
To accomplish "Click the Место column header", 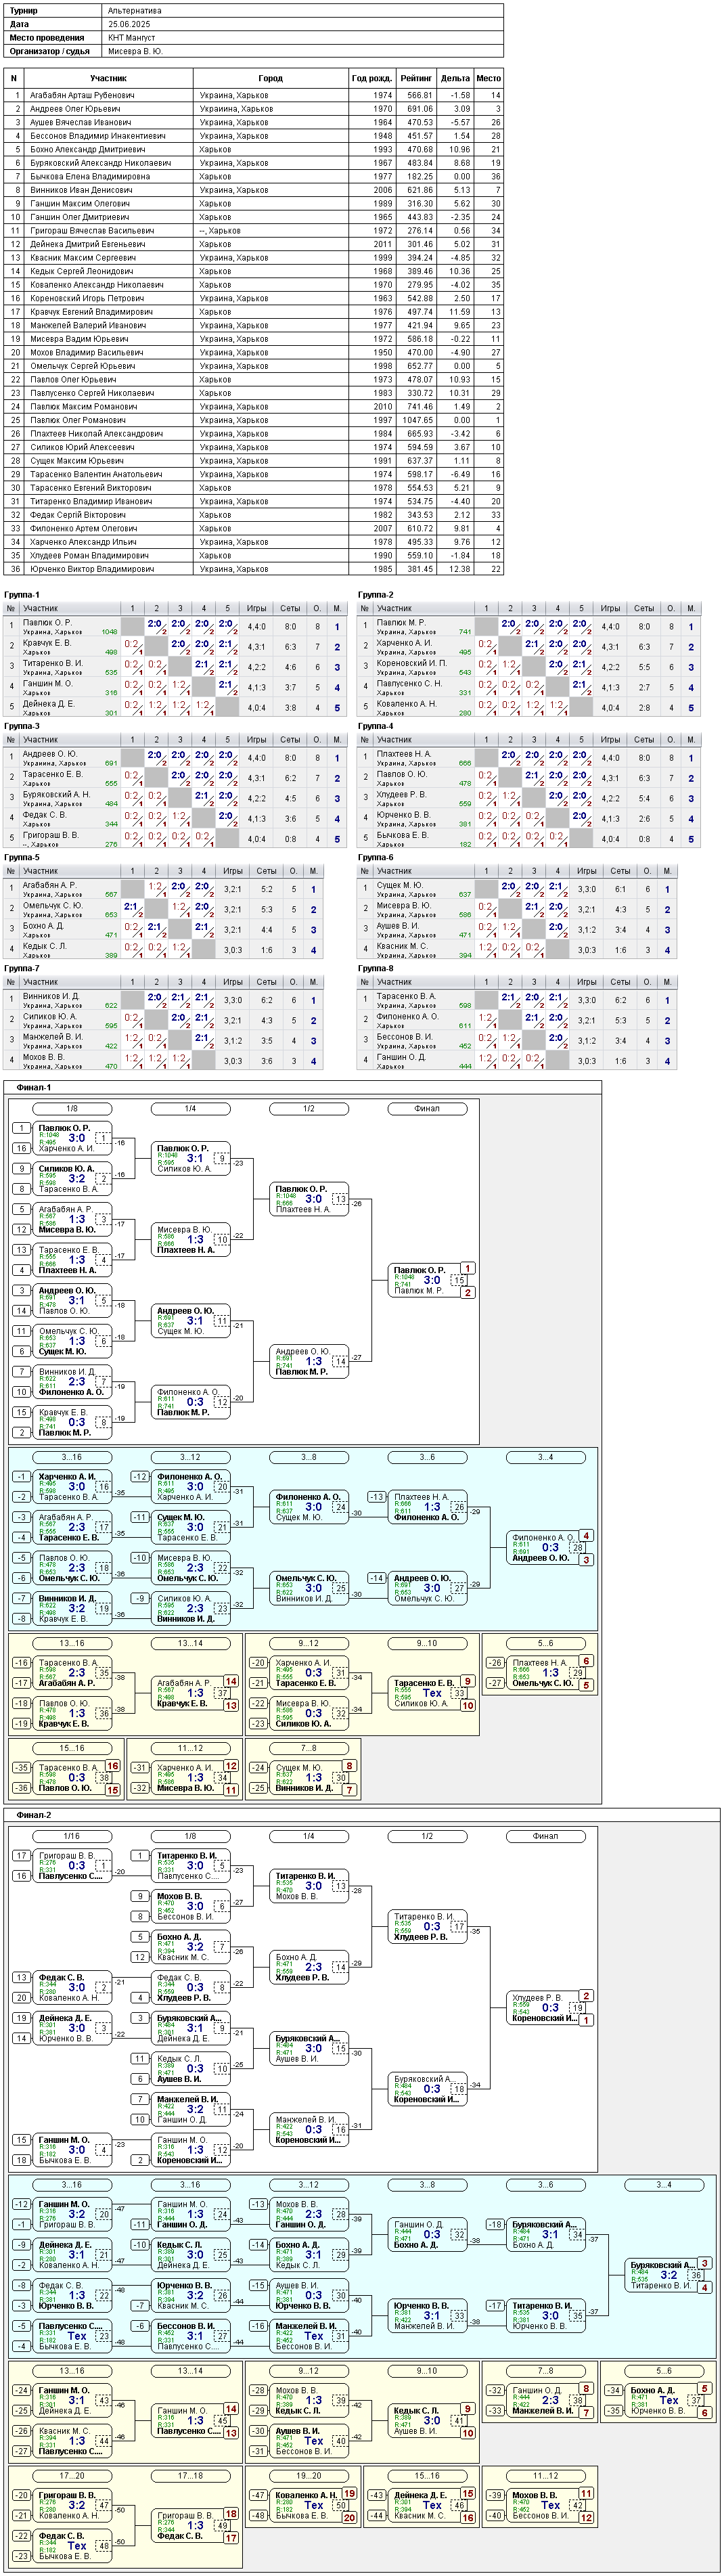I will (x=489, y=78).
